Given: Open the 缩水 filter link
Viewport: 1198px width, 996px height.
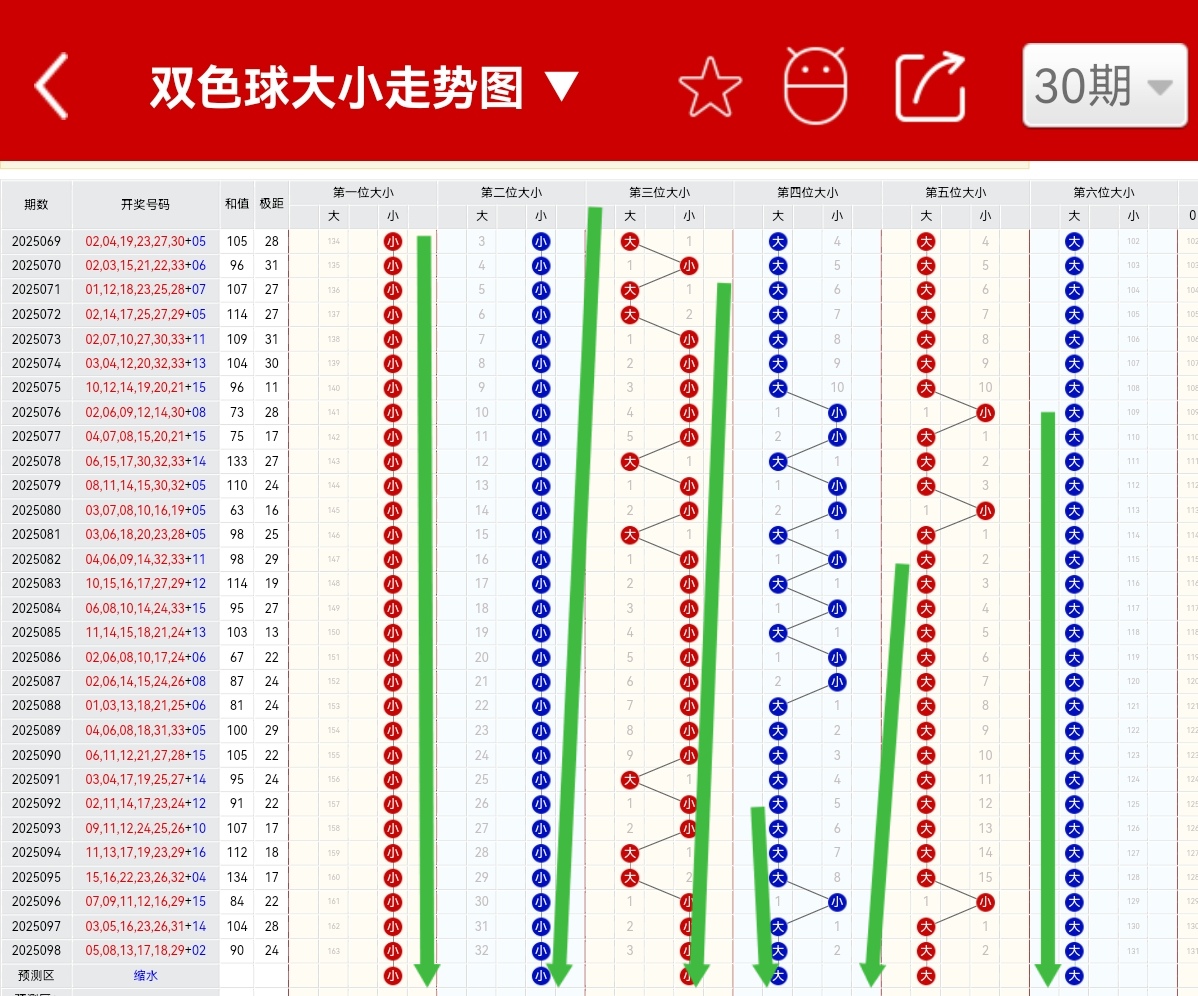Looking at the screenshot, I should pos(145,975).
